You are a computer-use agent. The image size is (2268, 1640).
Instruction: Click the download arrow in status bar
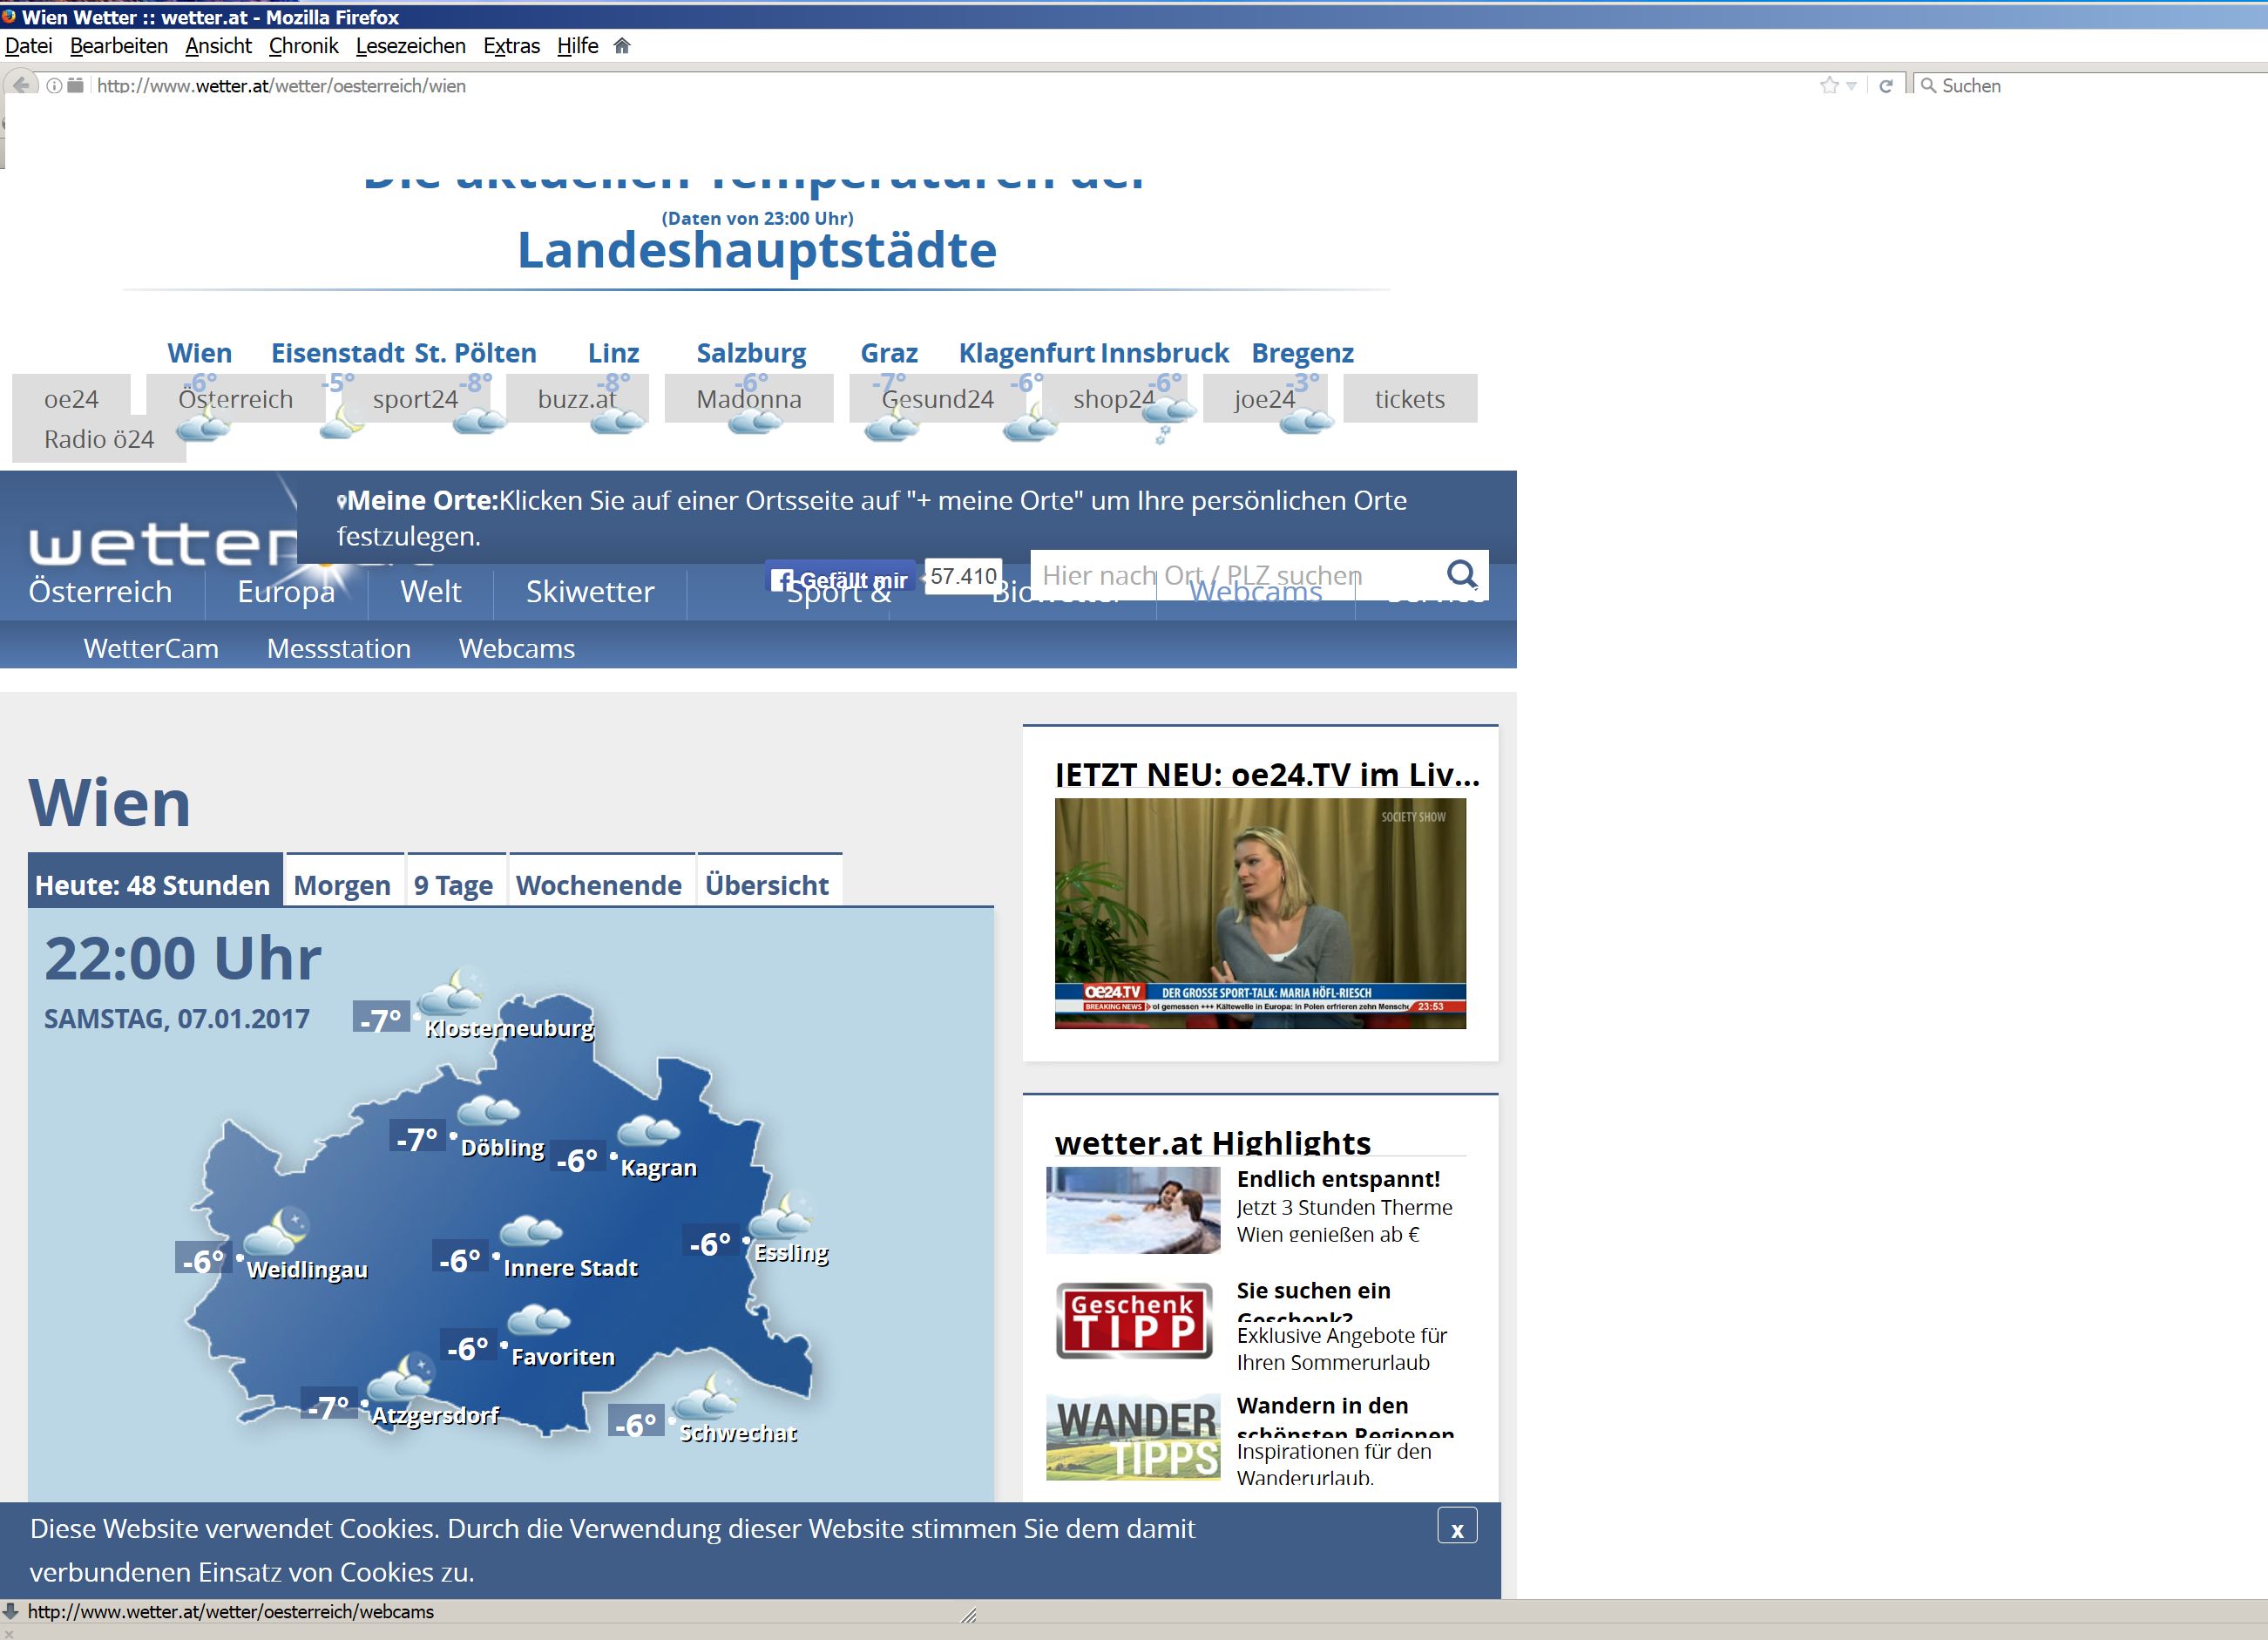[11, 1611]
